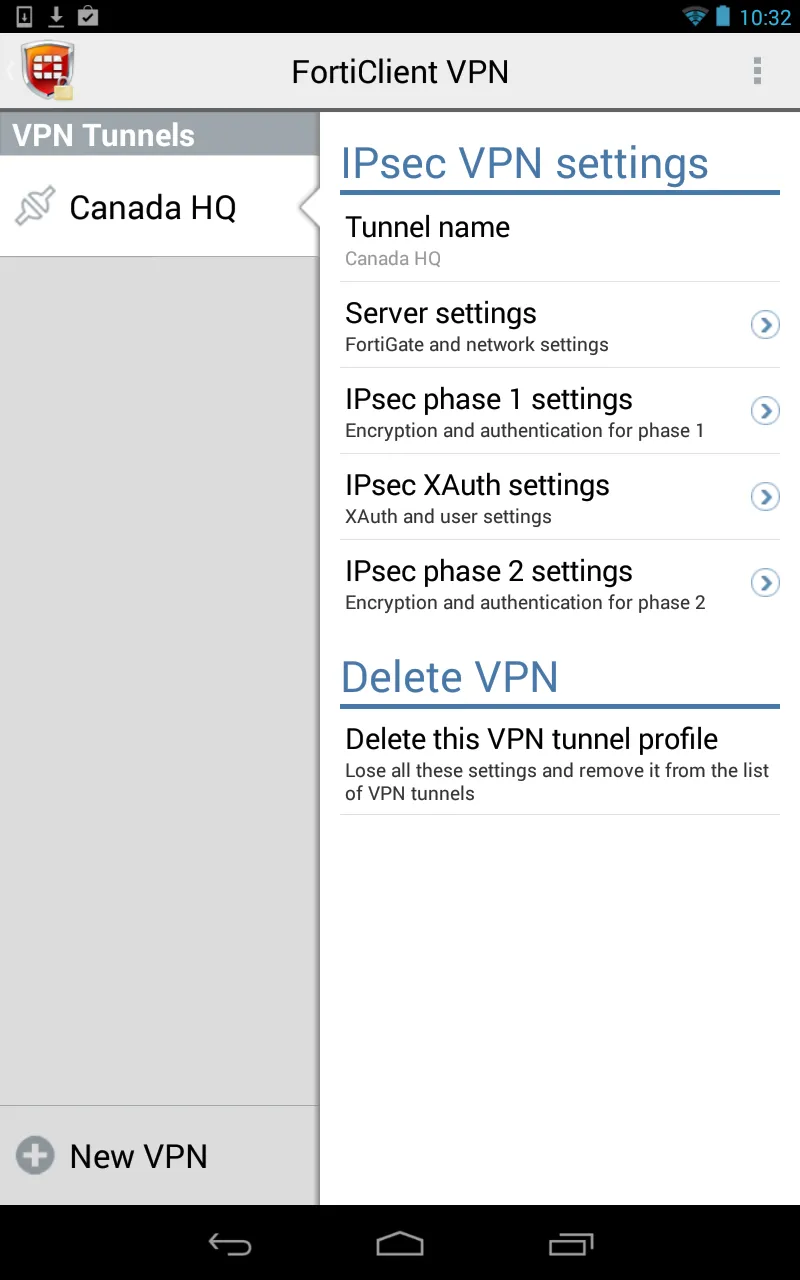800x1280 pixels.
Task: Tap the plug icon beside Canada HQ
Action: tap(34, 205)
